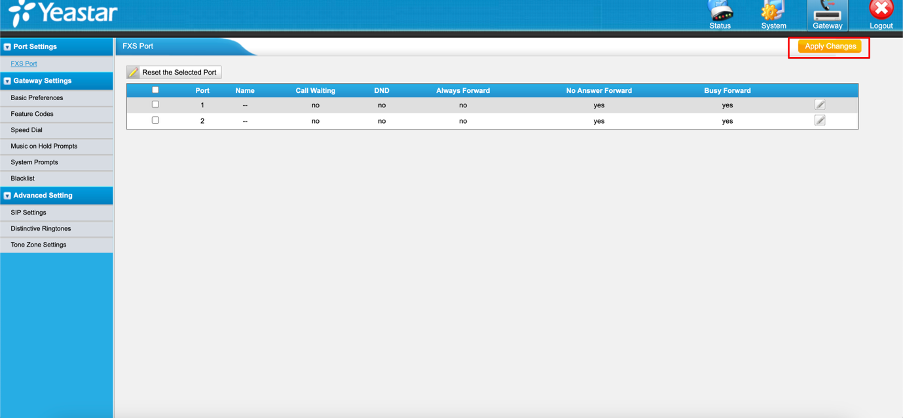
Task: Click DND no for port 2
Action: 382,121
